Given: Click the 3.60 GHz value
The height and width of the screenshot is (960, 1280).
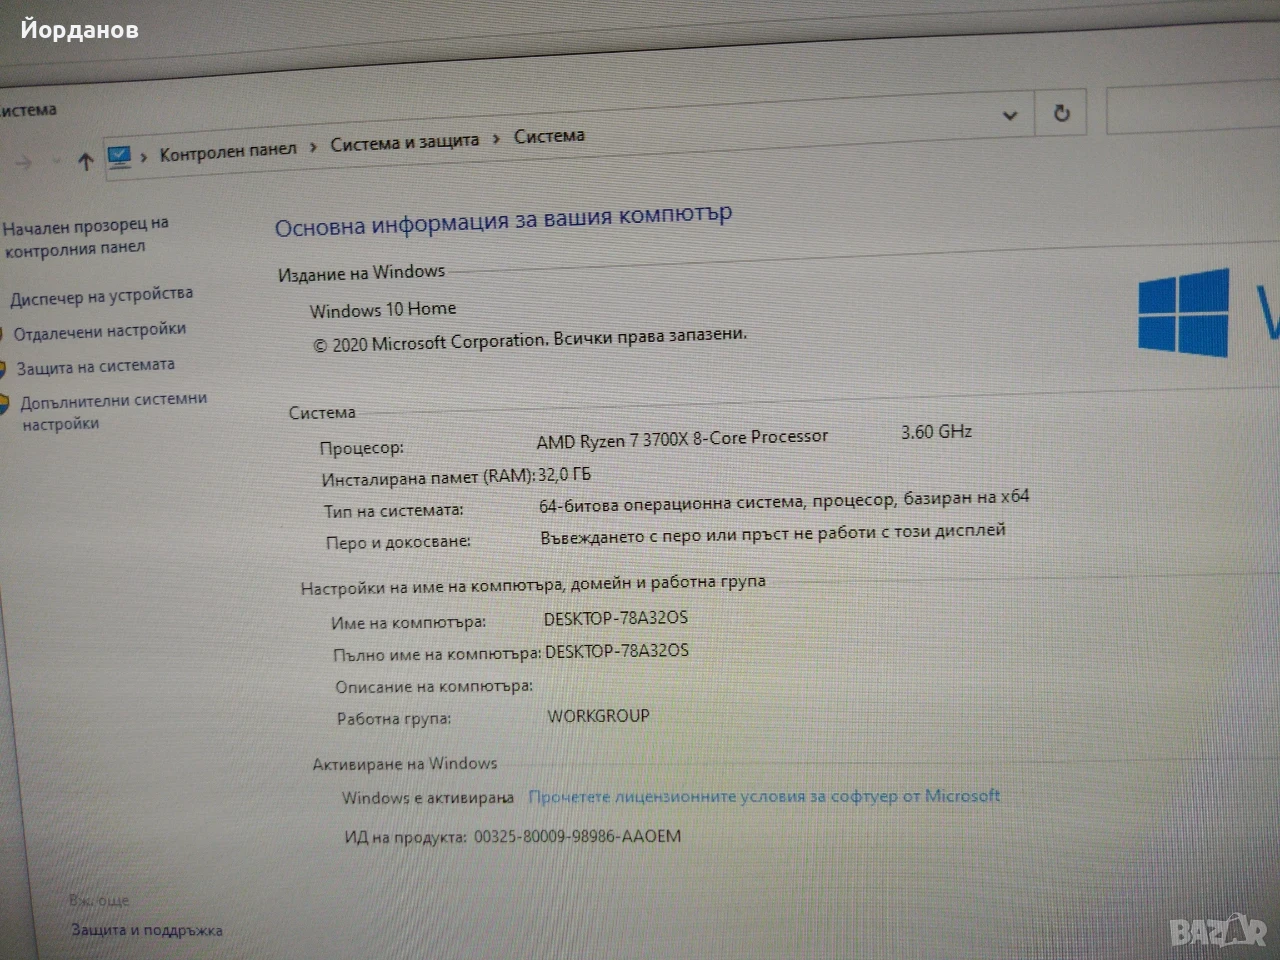Looking at the screenshot, I should 936,432.
